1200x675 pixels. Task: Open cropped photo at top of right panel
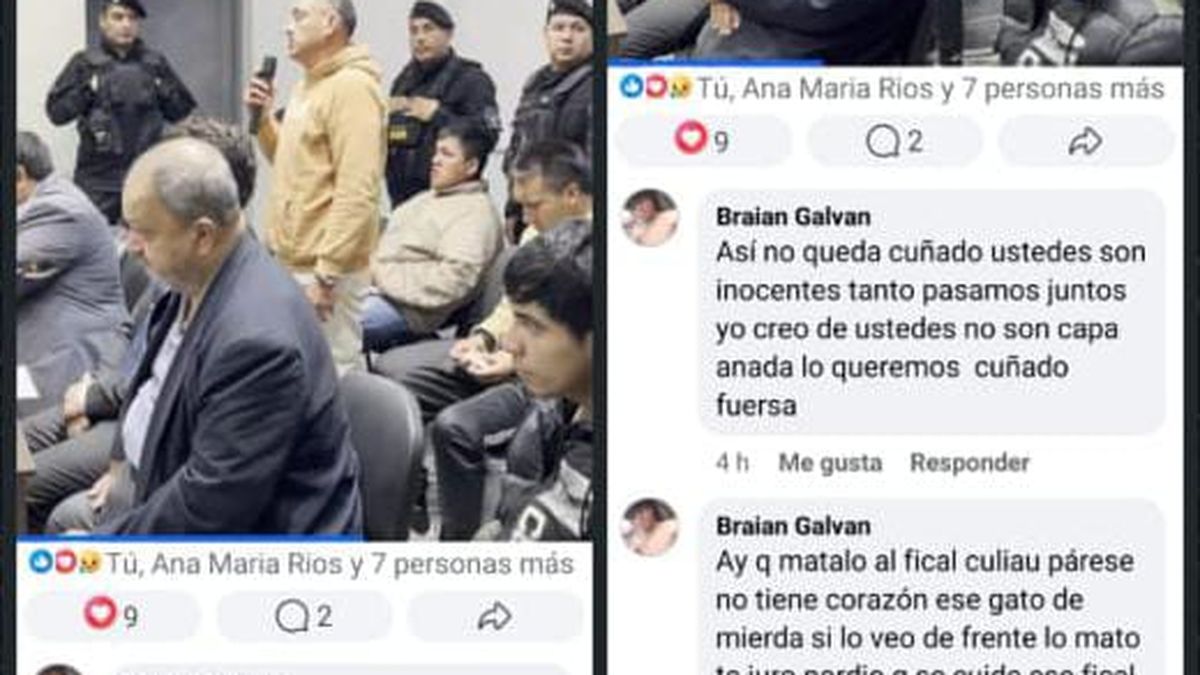click(x=896, y=32)
